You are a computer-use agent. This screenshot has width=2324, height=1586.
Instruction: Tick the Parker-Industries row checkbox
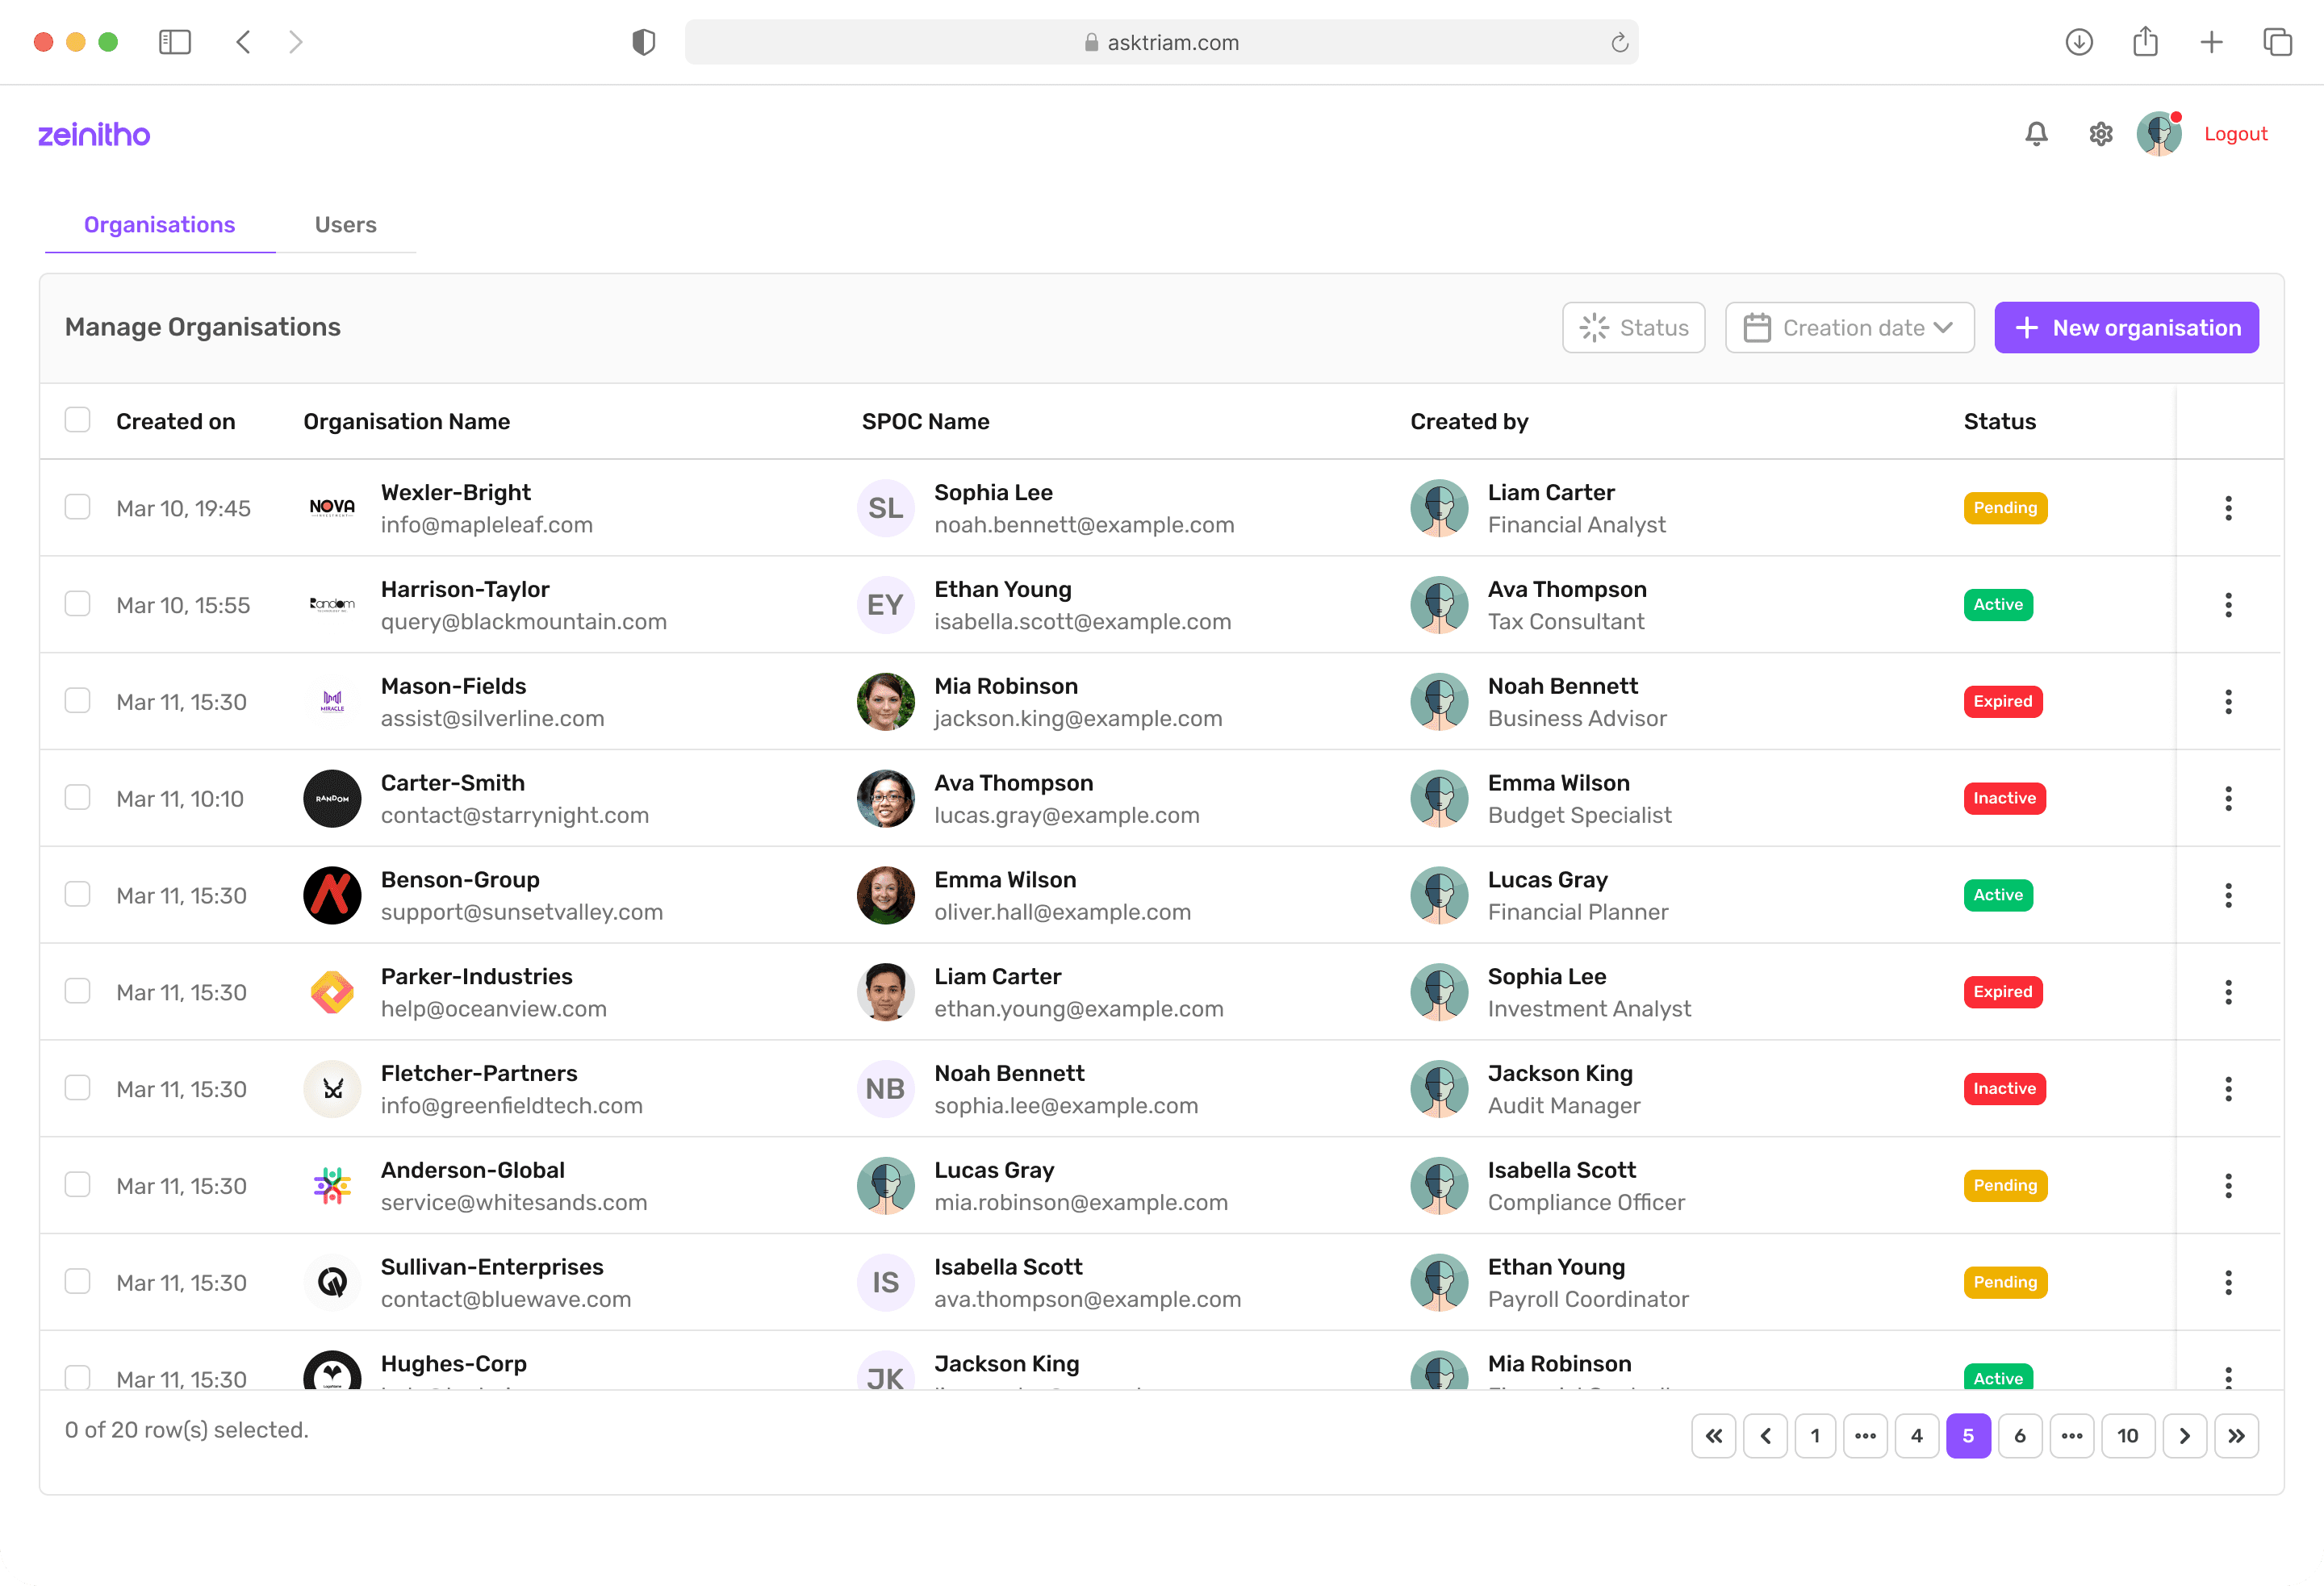click(77, 991)
